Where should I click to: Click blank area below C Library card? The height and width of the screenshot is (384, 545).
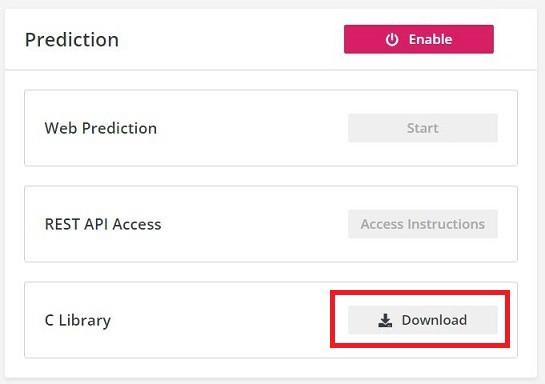(271, 368)
